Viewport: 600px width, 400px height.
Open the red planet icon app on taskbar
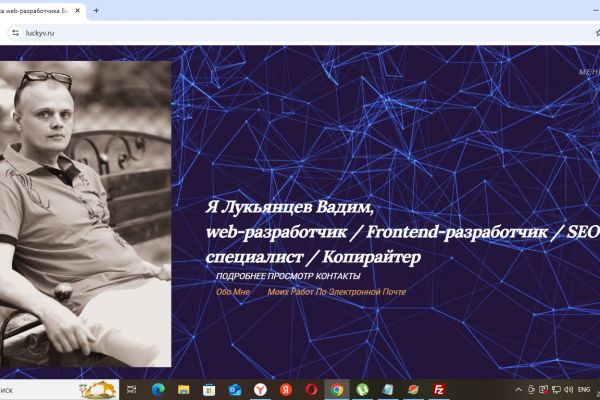point(413,390)
